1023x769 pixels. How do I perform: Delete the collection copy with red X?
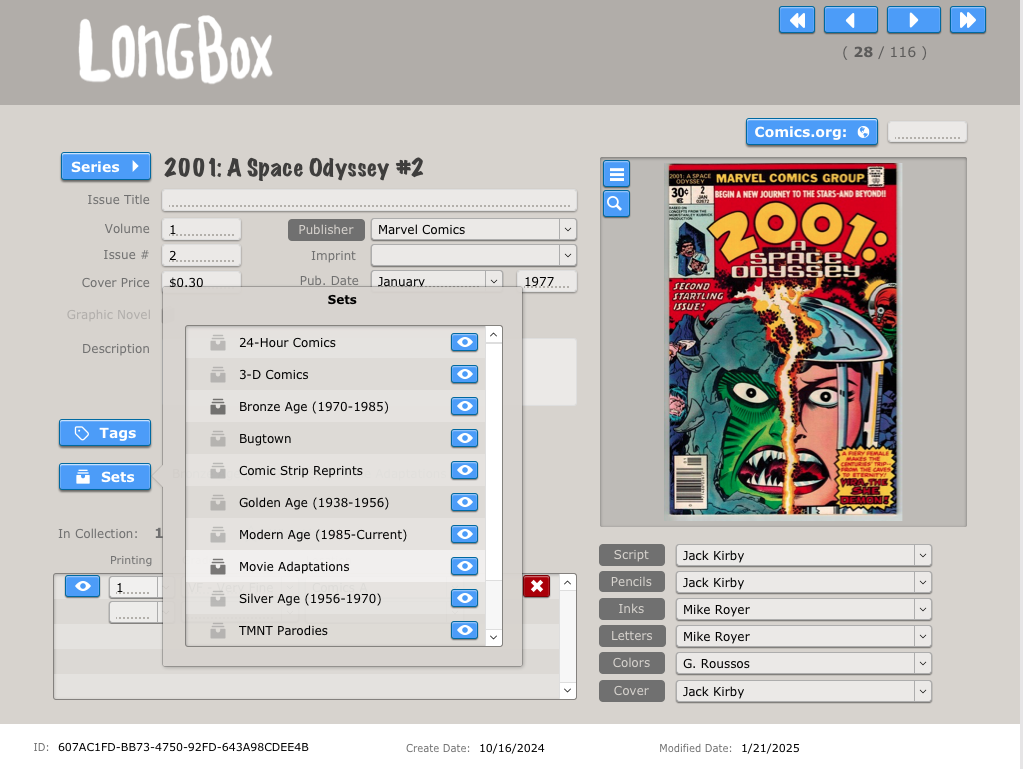(x=536, y=586)
